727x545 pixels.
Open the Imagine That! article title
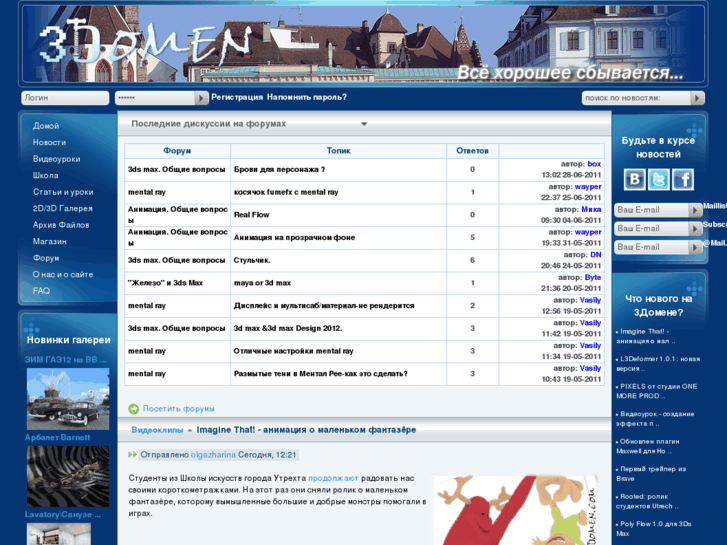tap(306, 430)
